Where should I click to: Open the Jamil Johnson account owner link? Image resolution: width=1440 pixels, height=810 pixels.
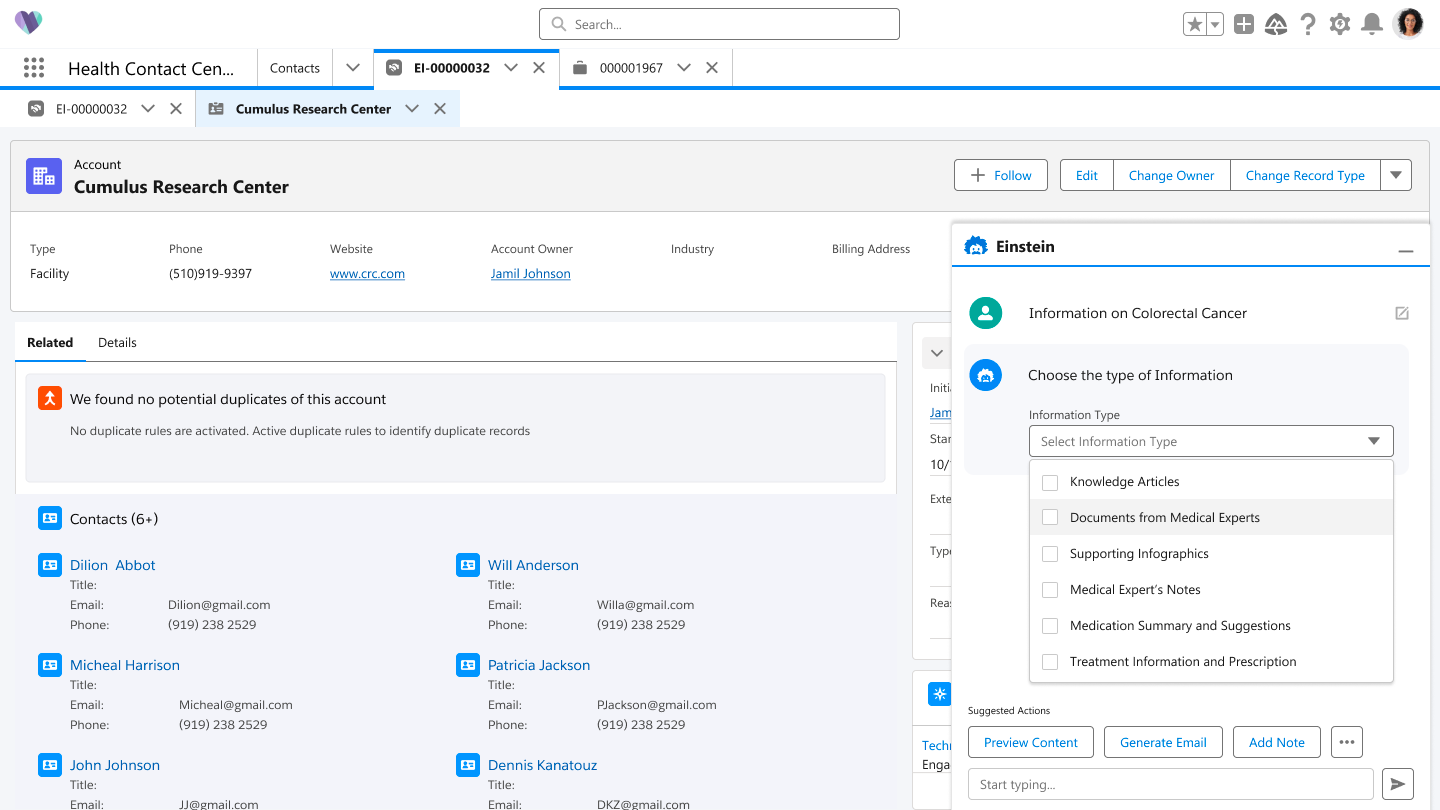pyautogui.click(x=530, y=274)
